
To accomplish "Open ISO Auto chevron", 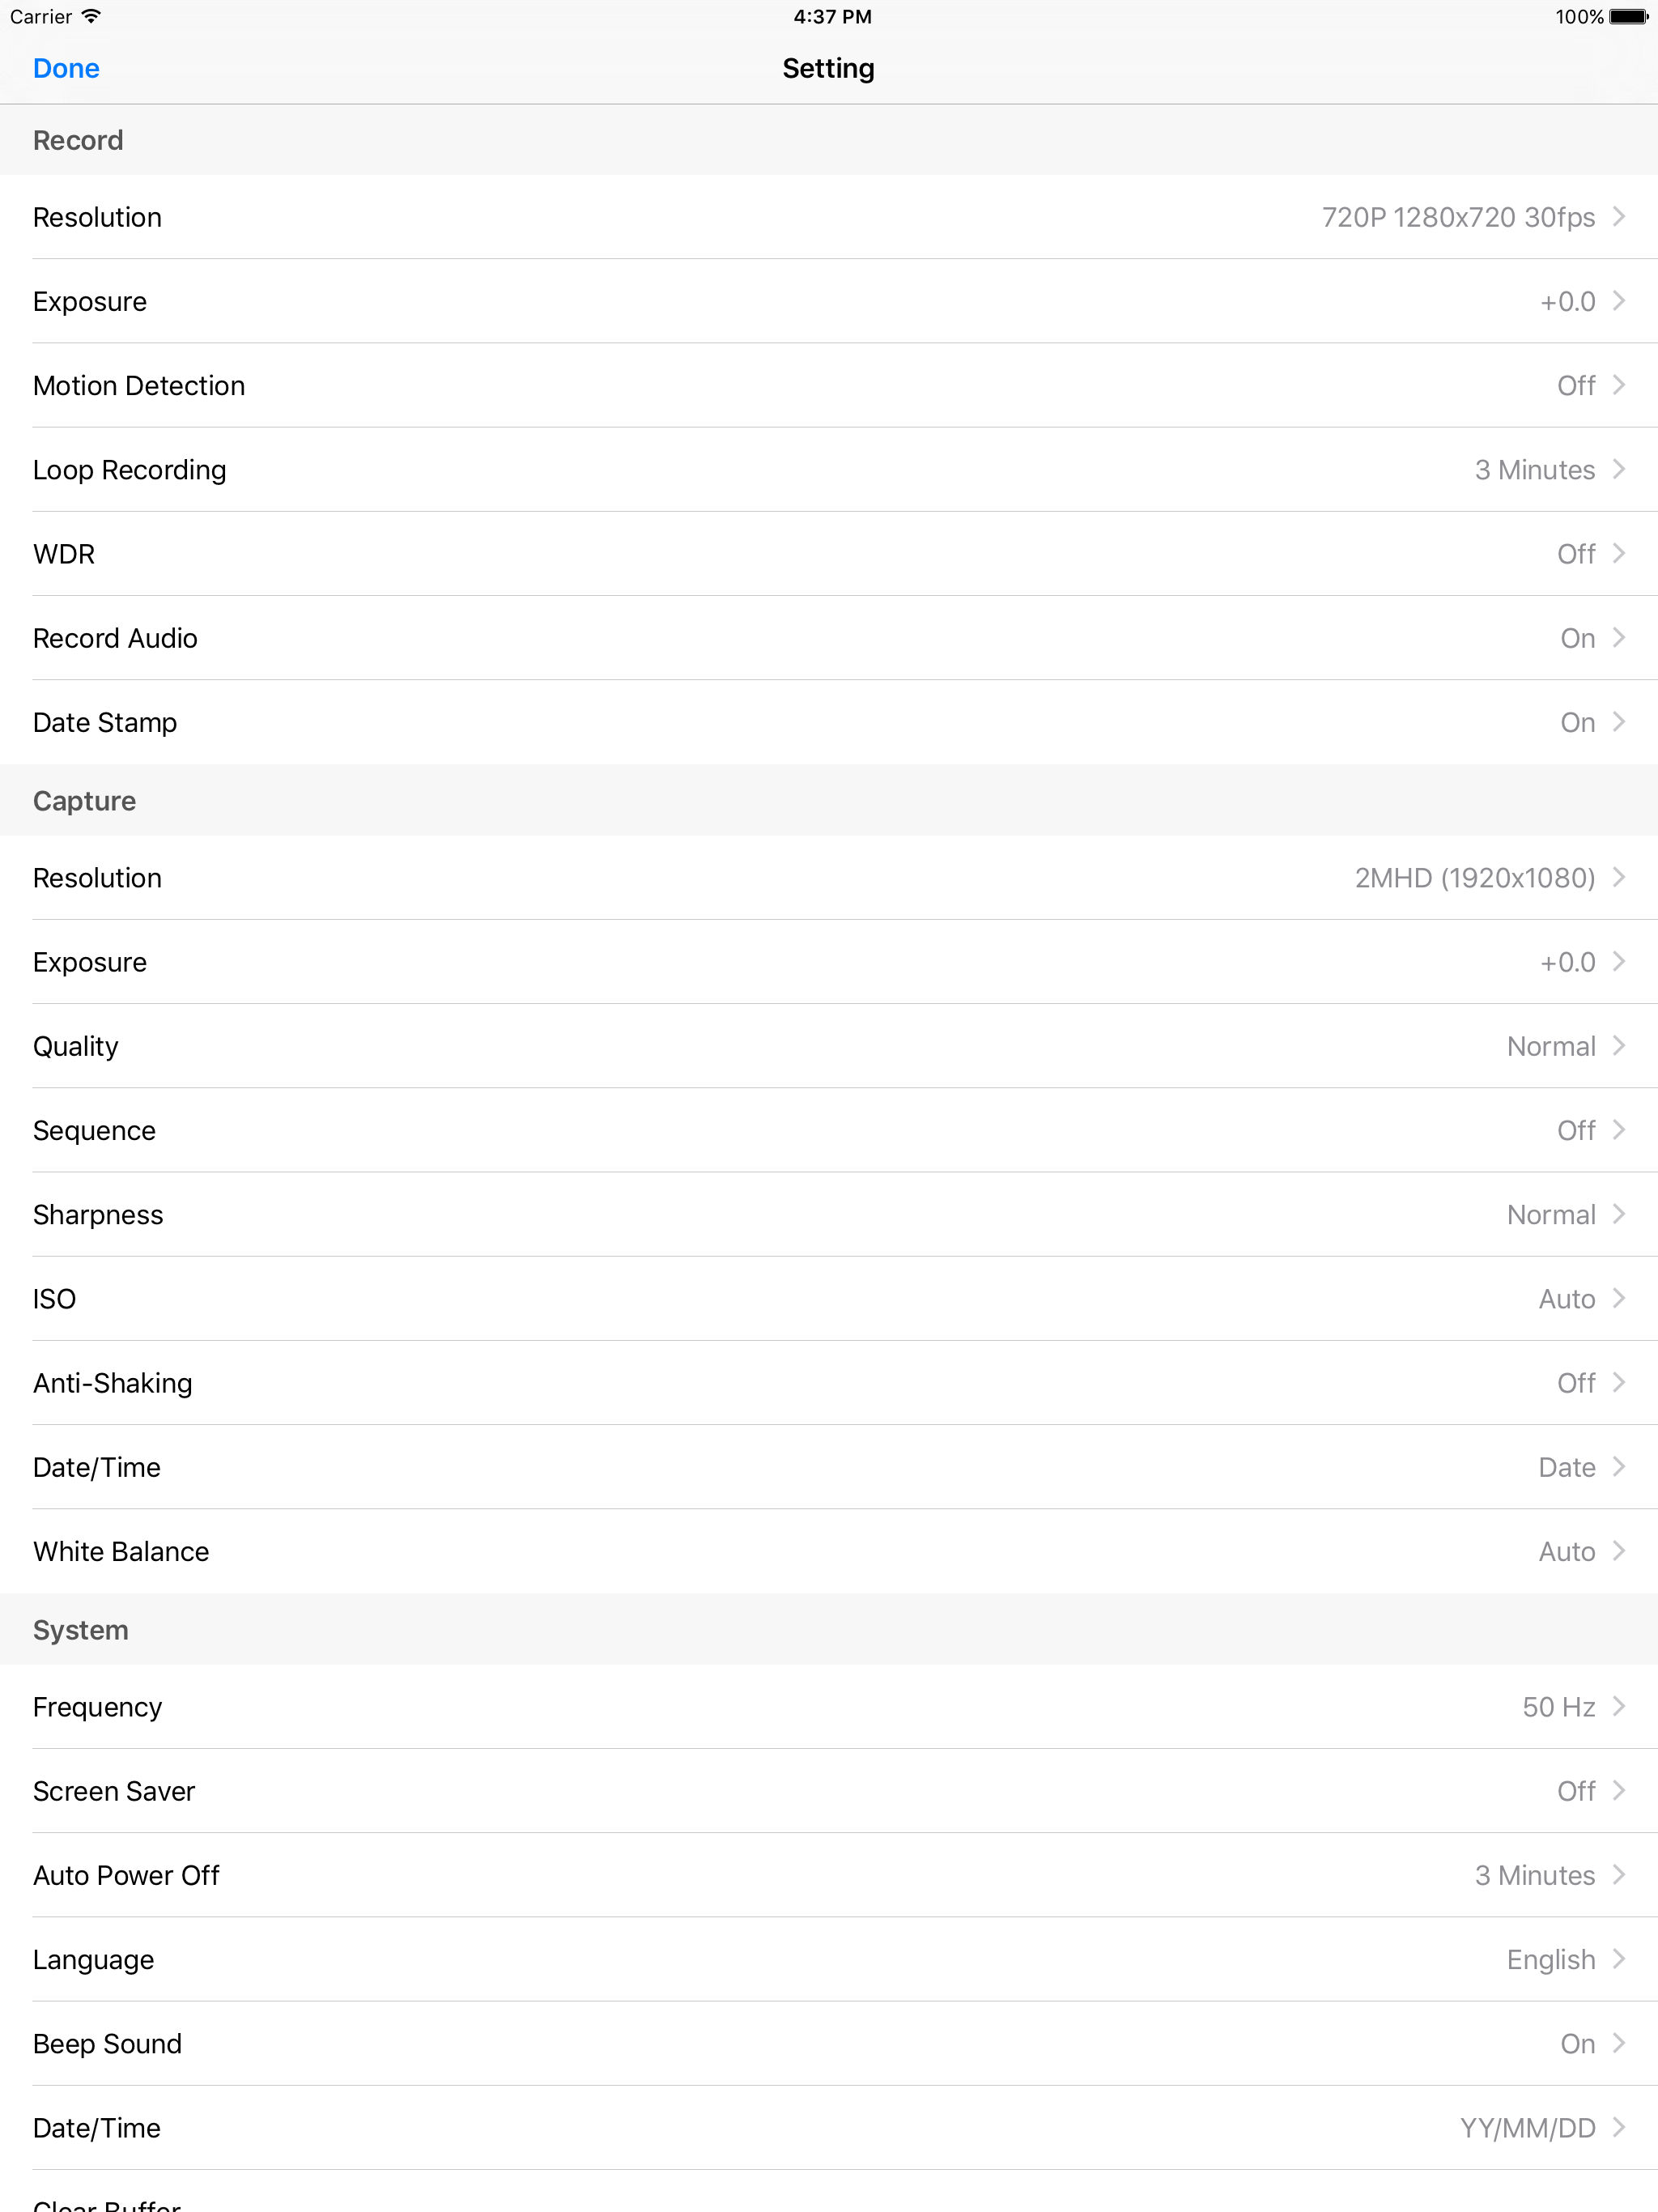I will [x=1619, y=1298].
